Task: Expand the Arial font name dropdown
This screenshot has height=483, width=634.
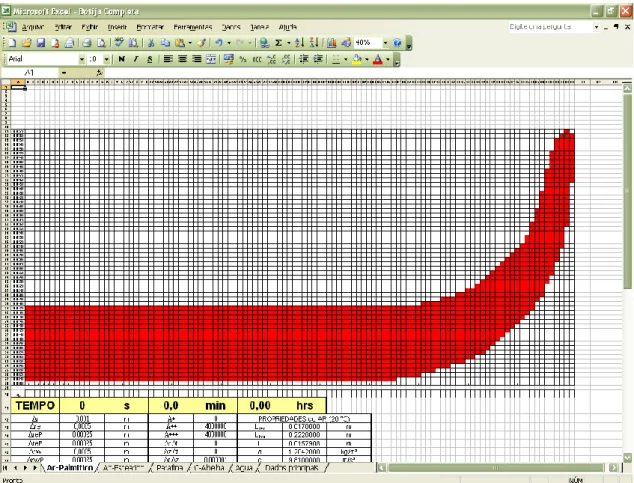Action: tap(82, 59)
